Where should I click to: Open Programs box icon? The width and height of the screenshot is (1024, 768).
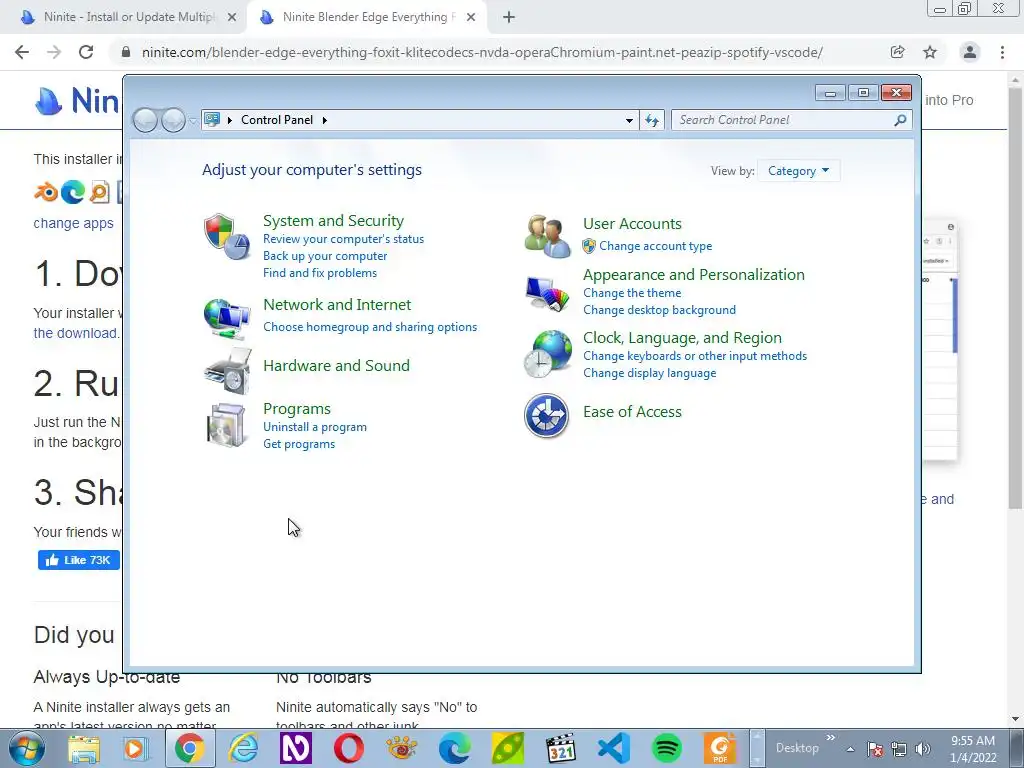[x=226, y=425]
